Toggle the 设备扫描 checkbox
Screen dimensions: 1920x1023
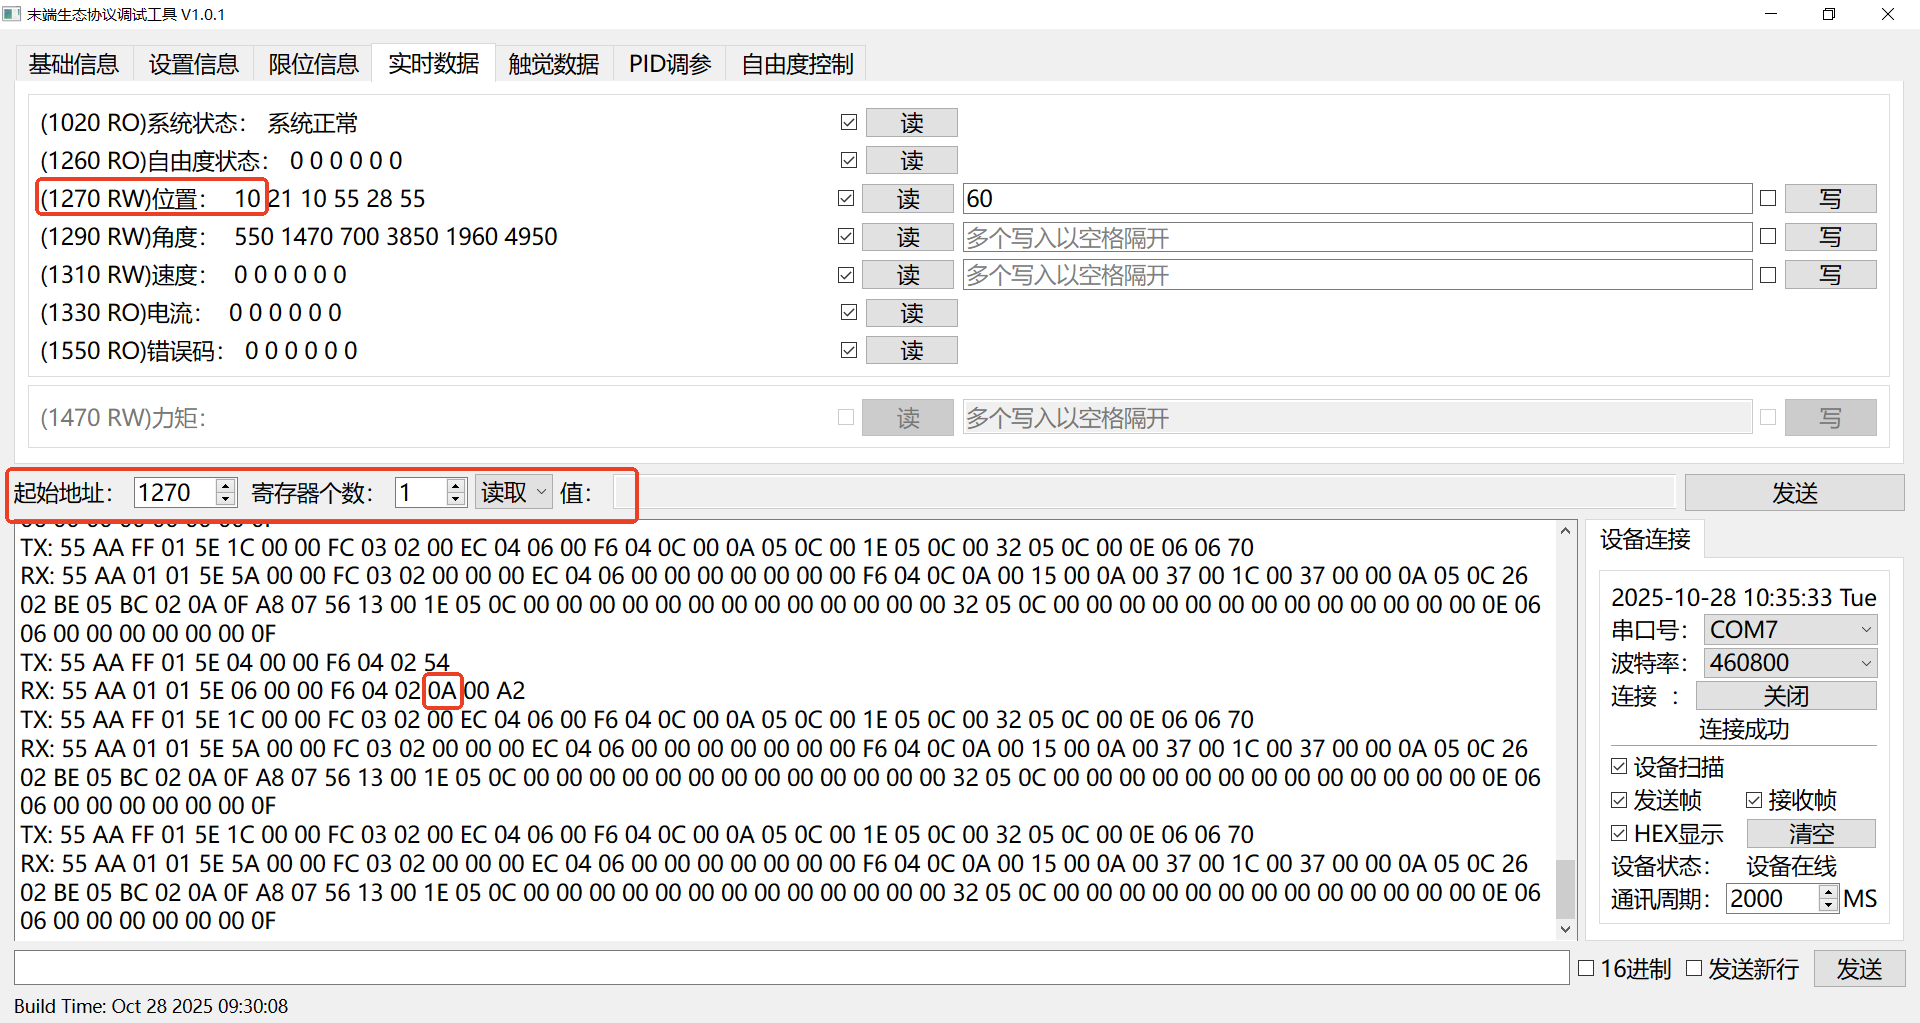[1620, 767]
